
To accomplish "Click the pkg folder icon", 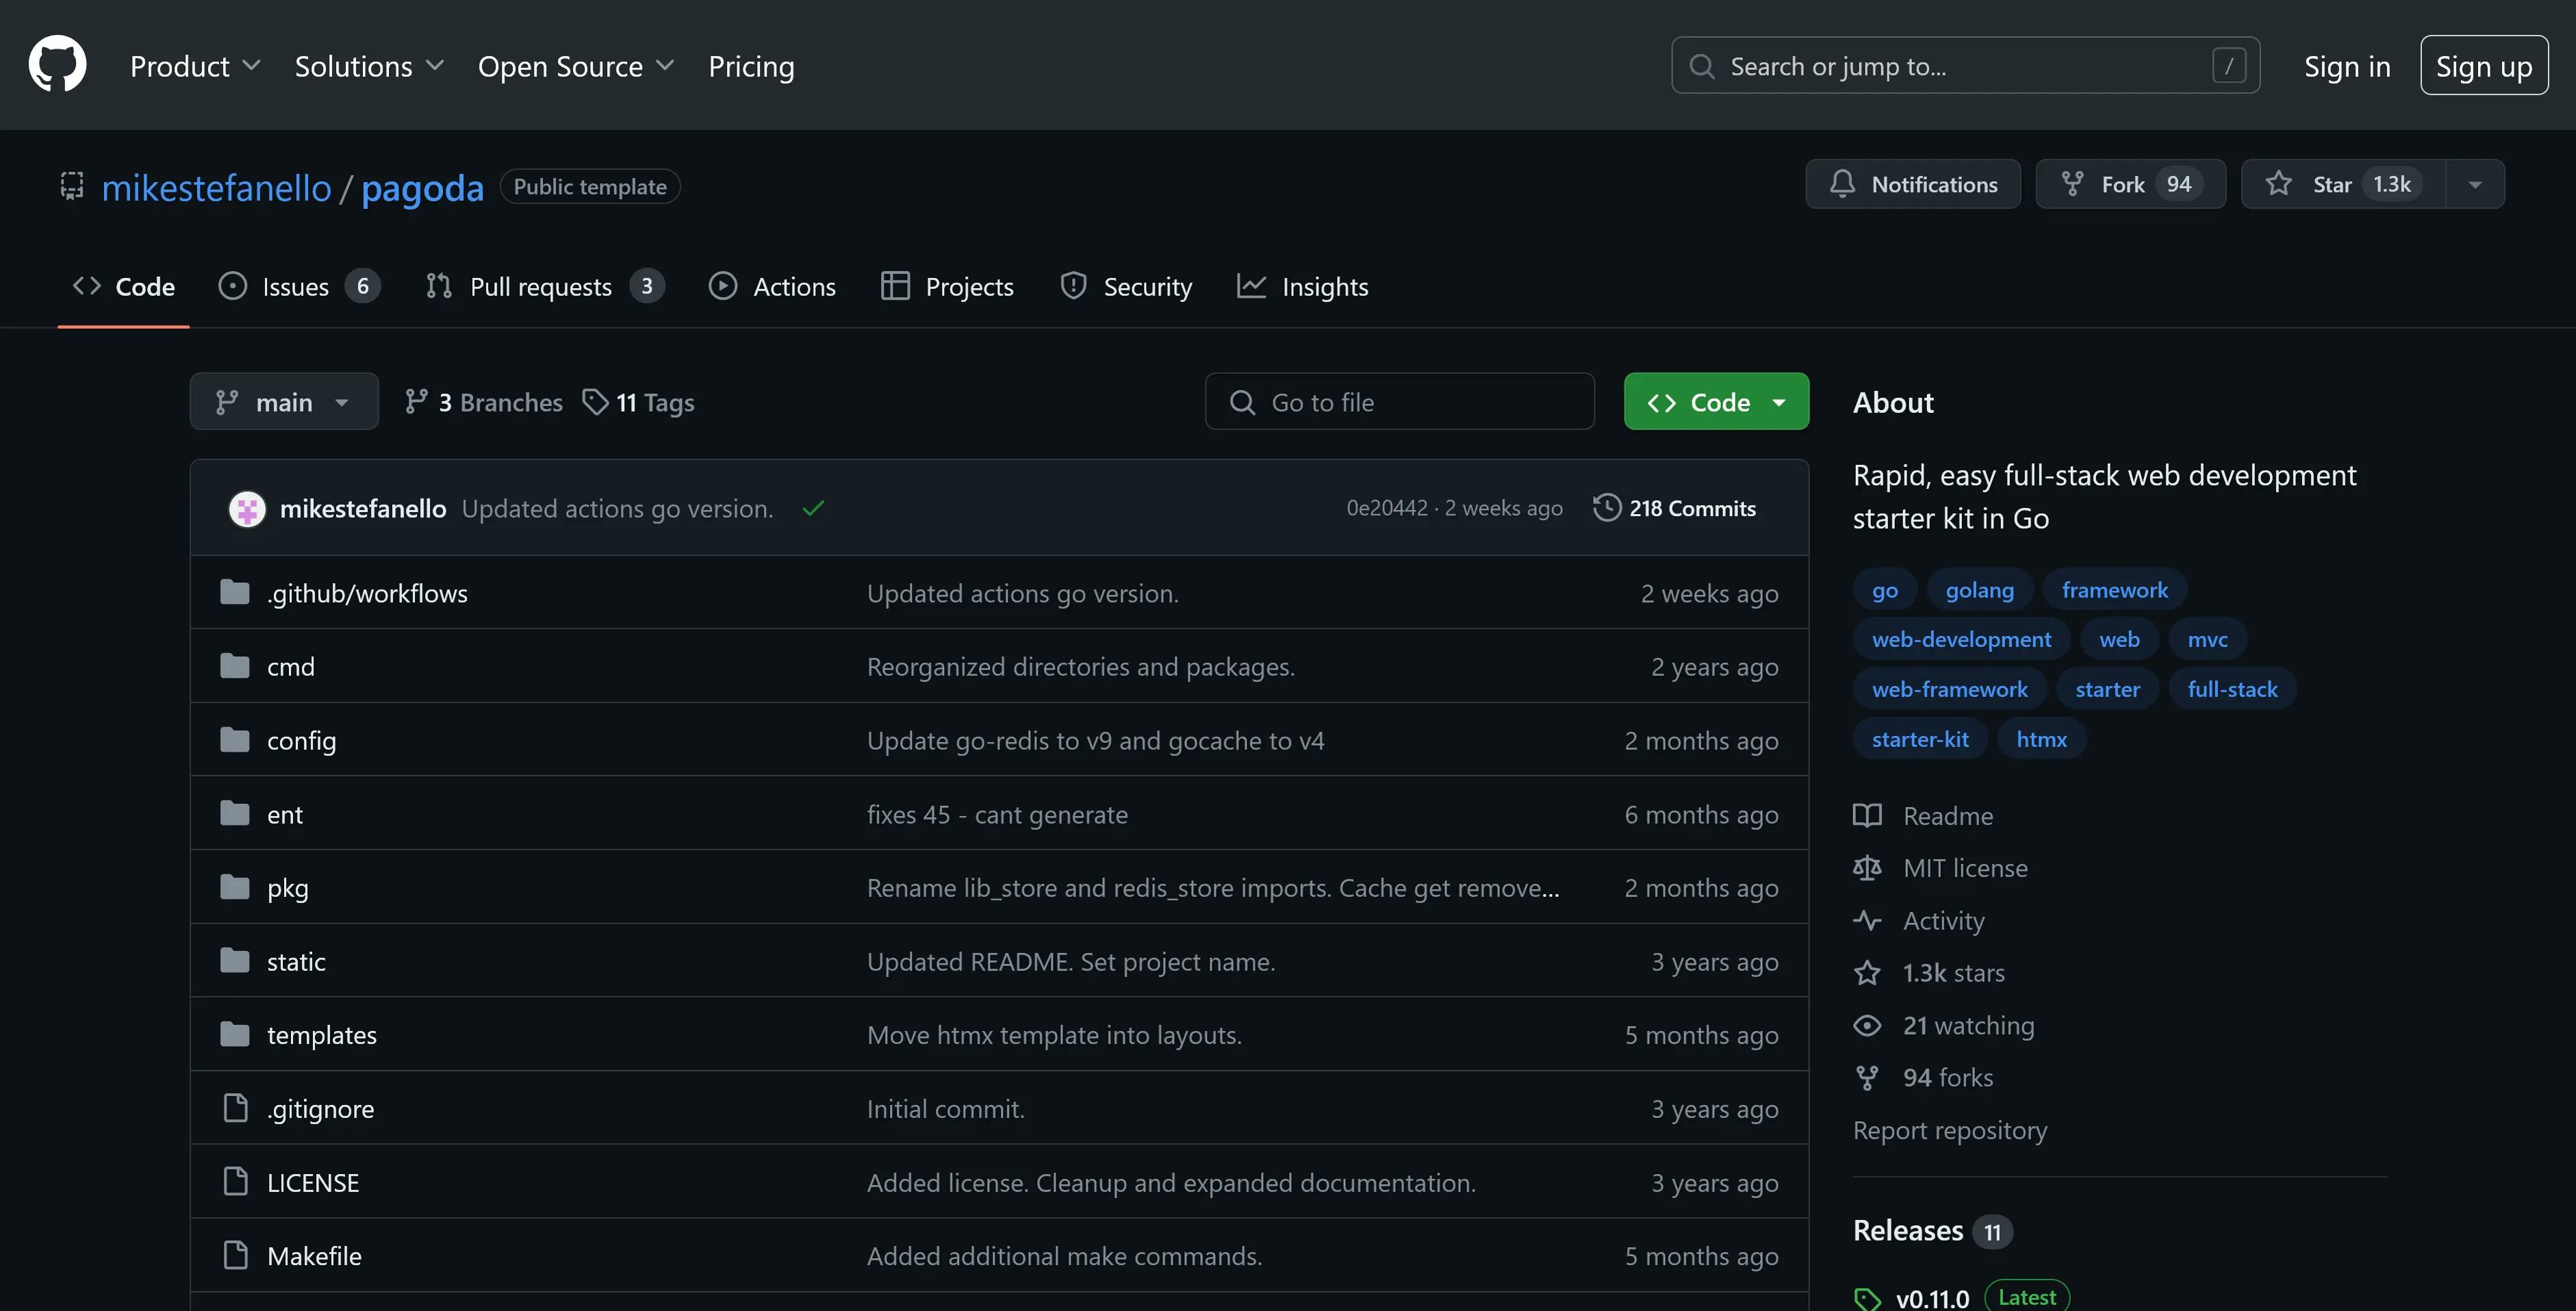I will (x=235, y=887).
